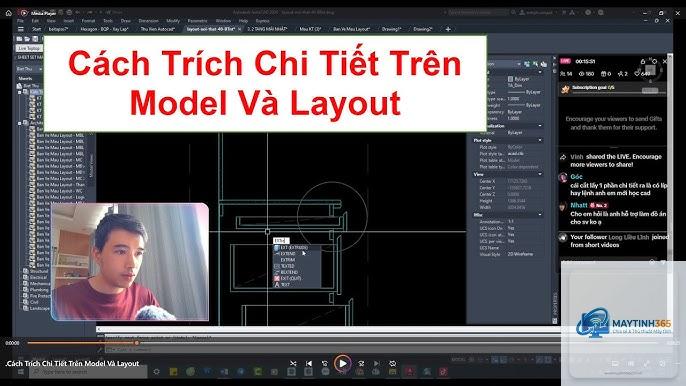Choose TEXT from the command suggestions

coord(297,284)
